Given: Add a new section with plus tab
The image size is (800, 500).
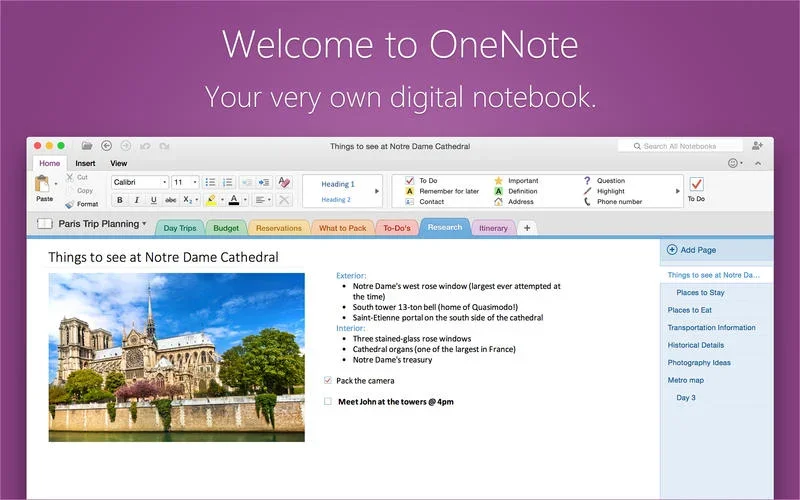Looking at the screenshot, I should (527, 228).
